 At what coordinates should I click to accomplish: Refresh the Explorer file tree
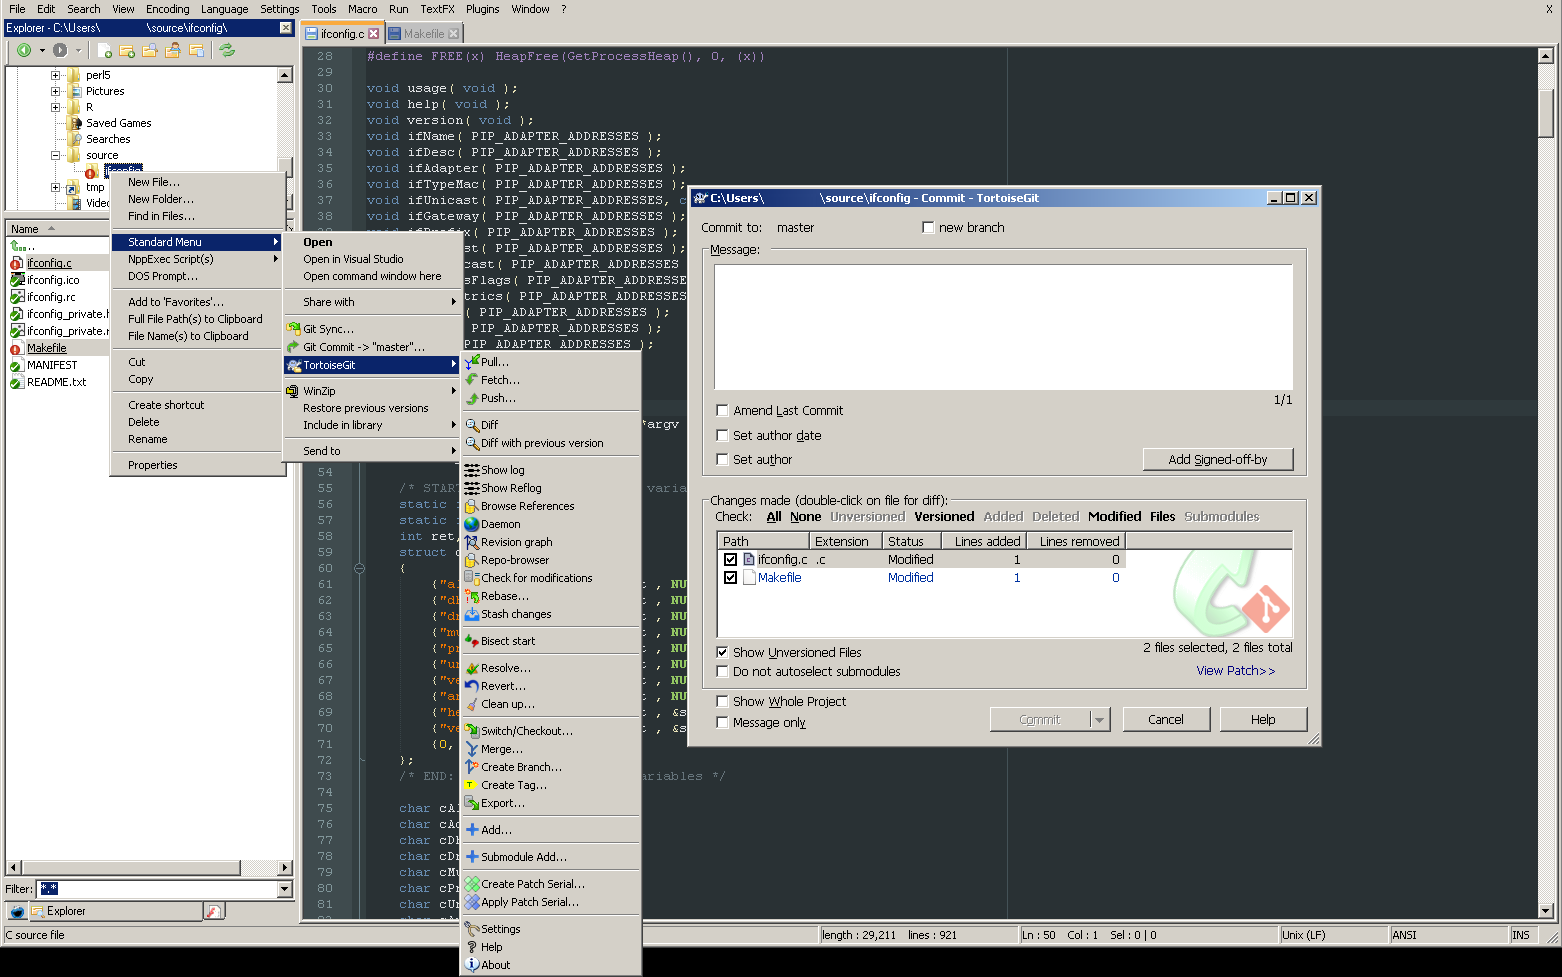point(227,51)
